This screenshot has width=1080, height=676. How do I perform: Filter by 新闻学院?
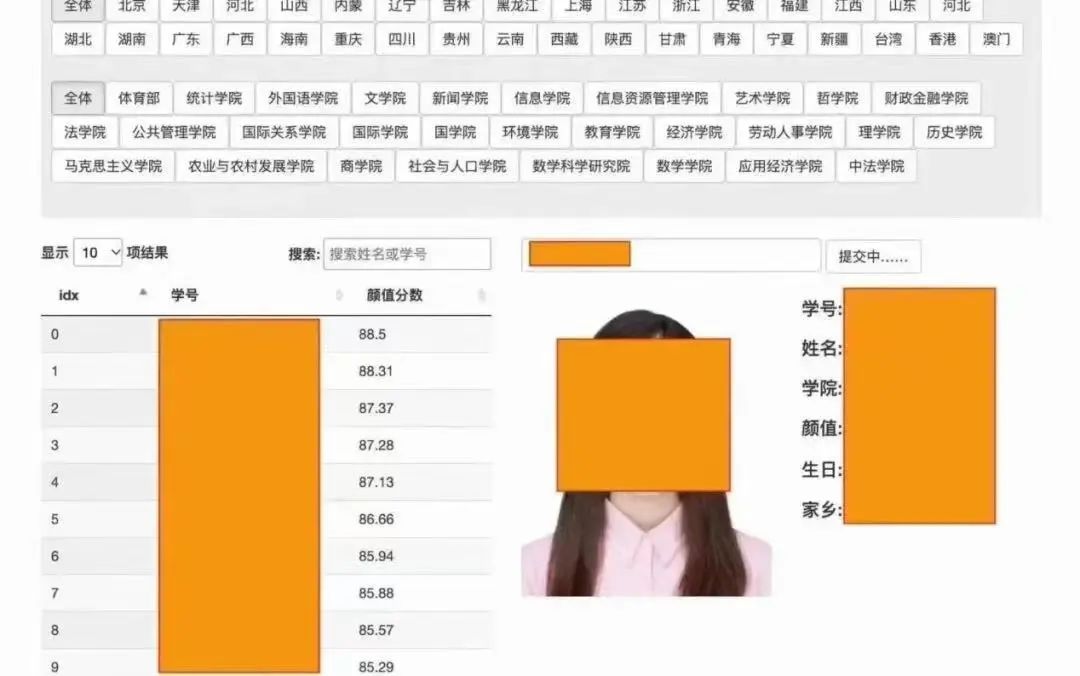(x=460, y=98)
